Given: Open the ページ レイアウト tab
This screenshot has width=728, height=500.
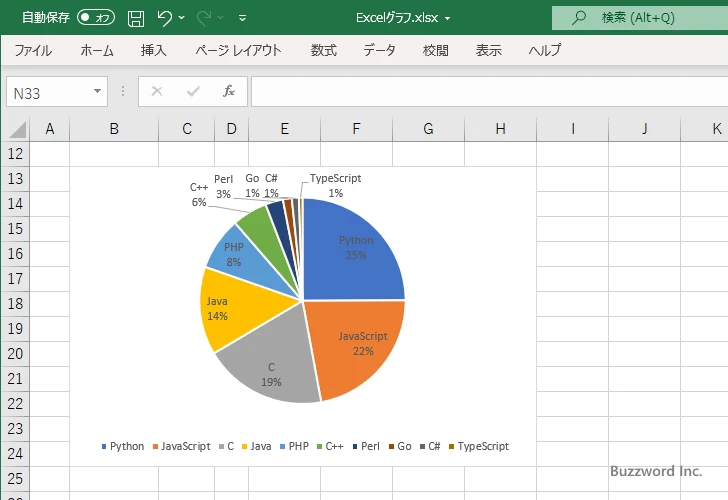Looking at the screenshot, I should tap(238, 50).
